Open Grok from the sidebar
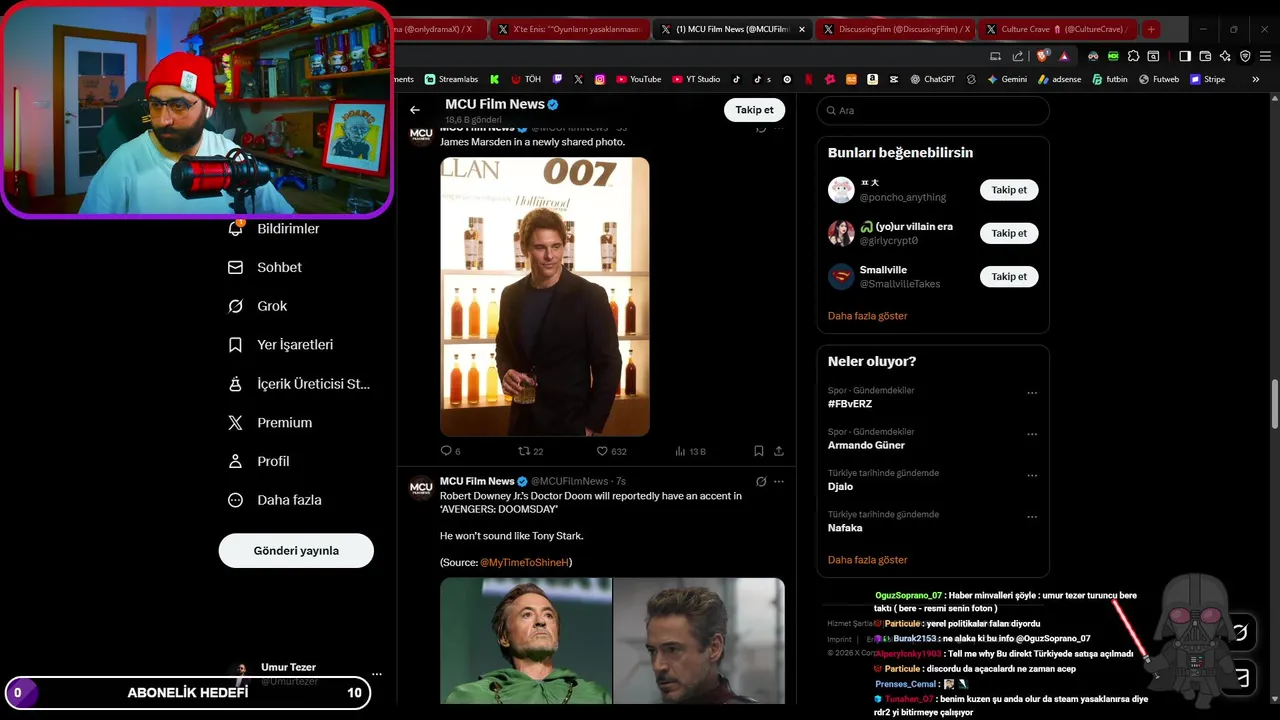This screenshot has height=720, width=1280. coord(258,306)
